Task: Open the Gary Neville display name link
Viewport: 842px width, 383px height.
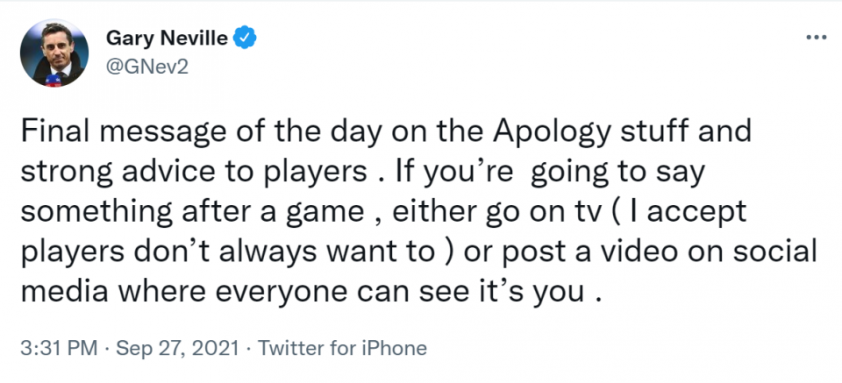Action: tap(166, 38)
